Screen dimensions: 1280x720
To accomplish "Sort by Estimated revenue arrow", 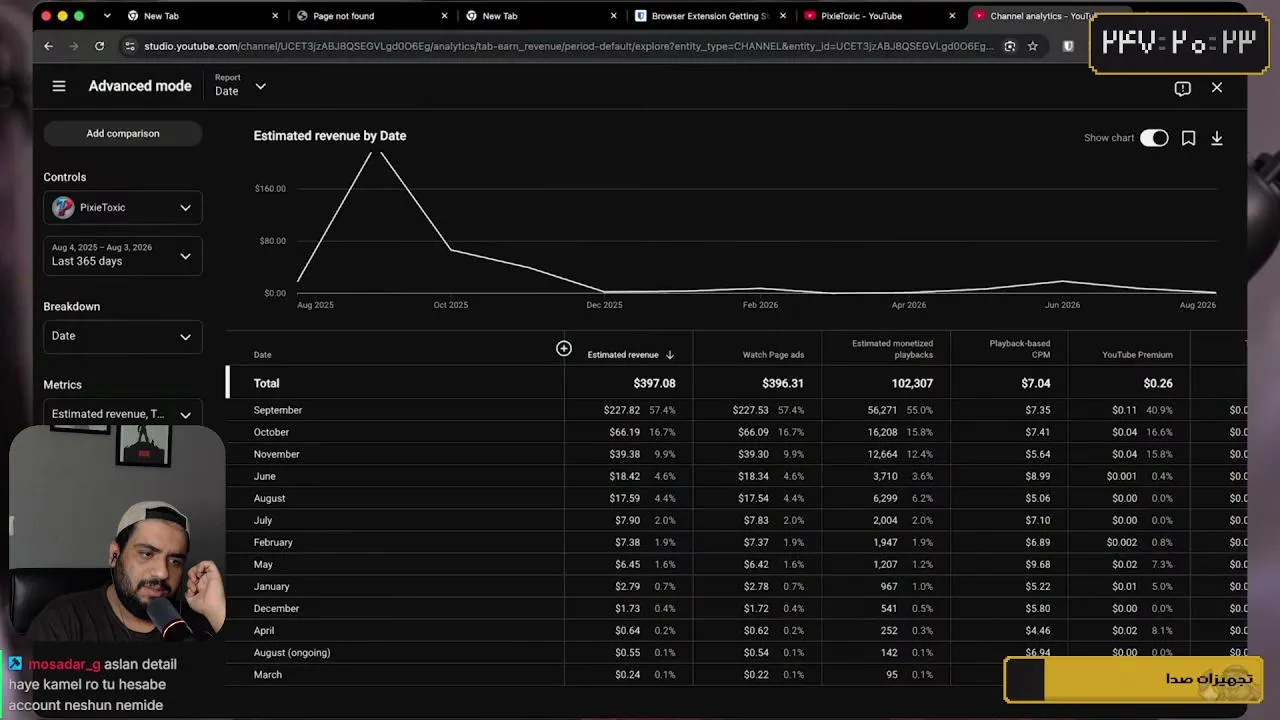I will coord(670,355).
